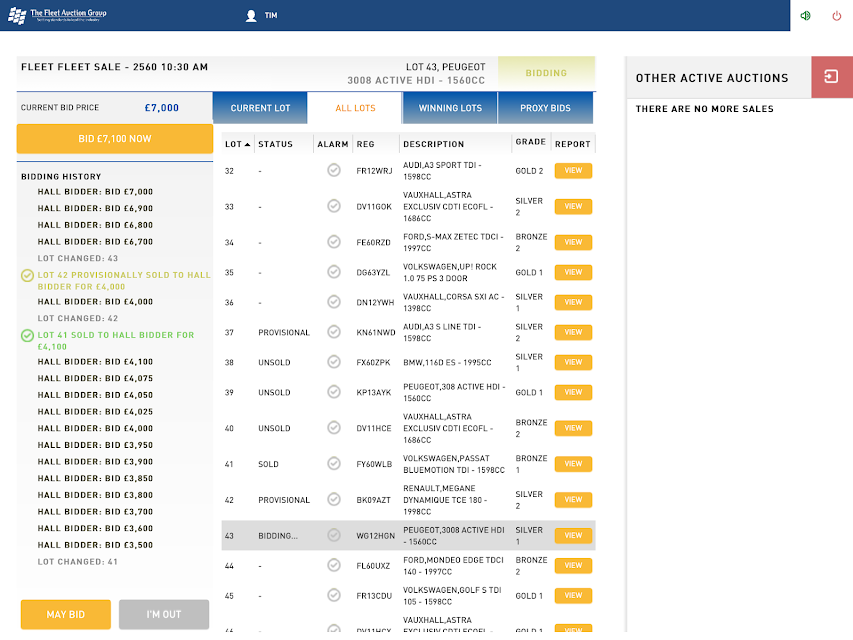Open the Proxy Bids tab
The image size is (853, 640).
coord(545,108)
